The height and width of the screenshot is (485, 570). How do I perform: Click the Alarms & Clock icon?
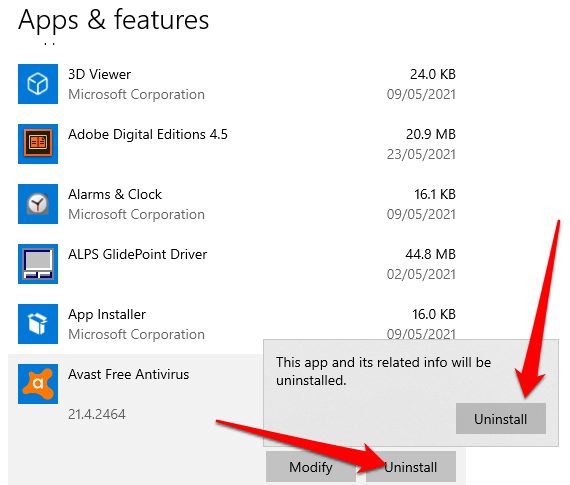coord(38,204)
